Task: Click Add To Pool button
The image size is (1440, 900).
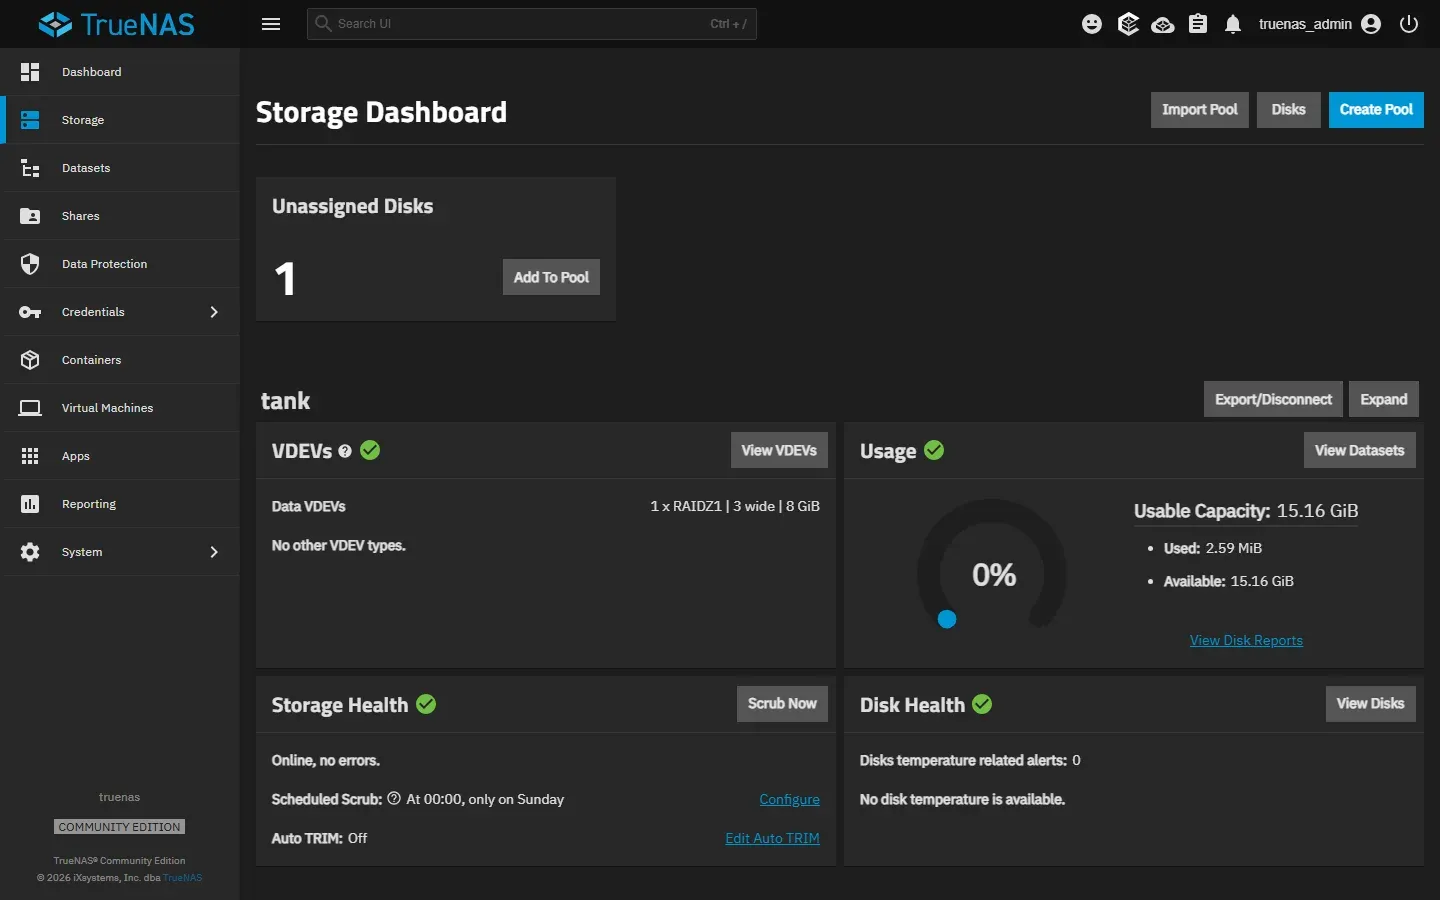Action: (x=551, y=277)
